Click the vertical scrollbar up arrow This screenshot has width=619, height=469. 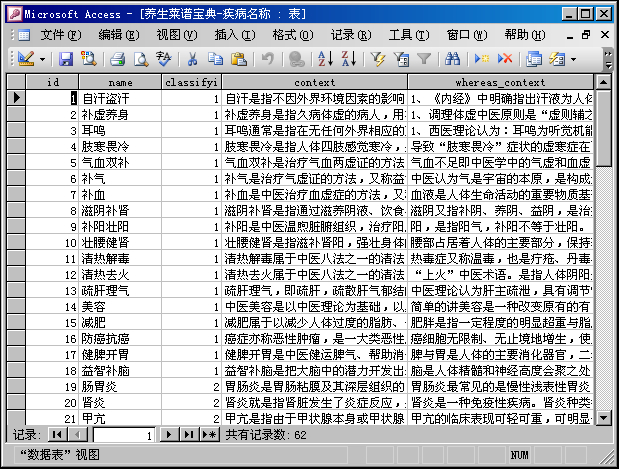[603, 82]
